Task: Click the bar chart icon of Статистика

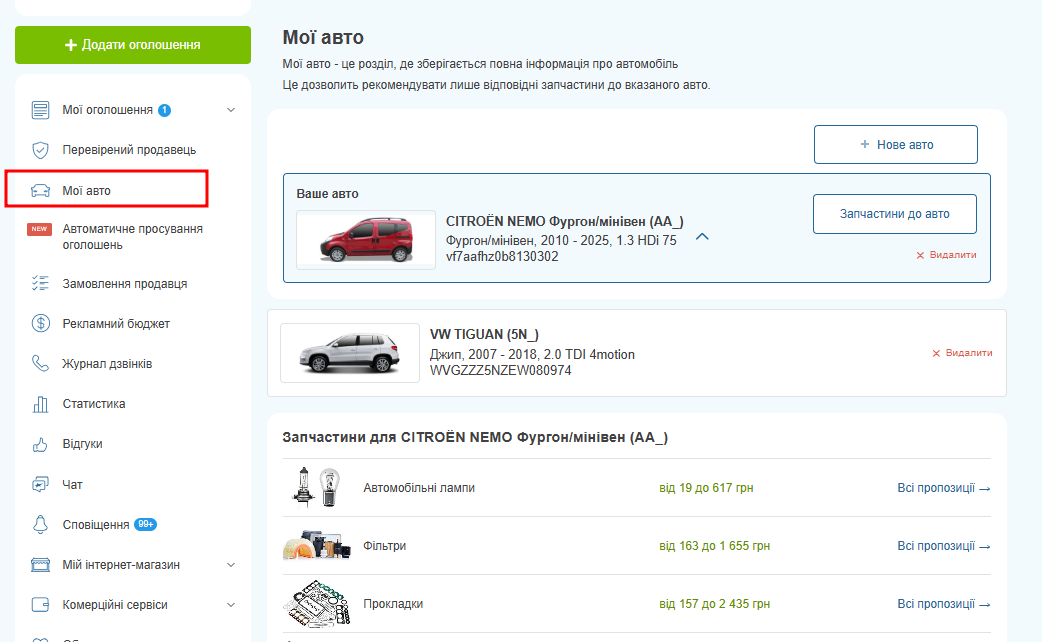Action: 41,404
